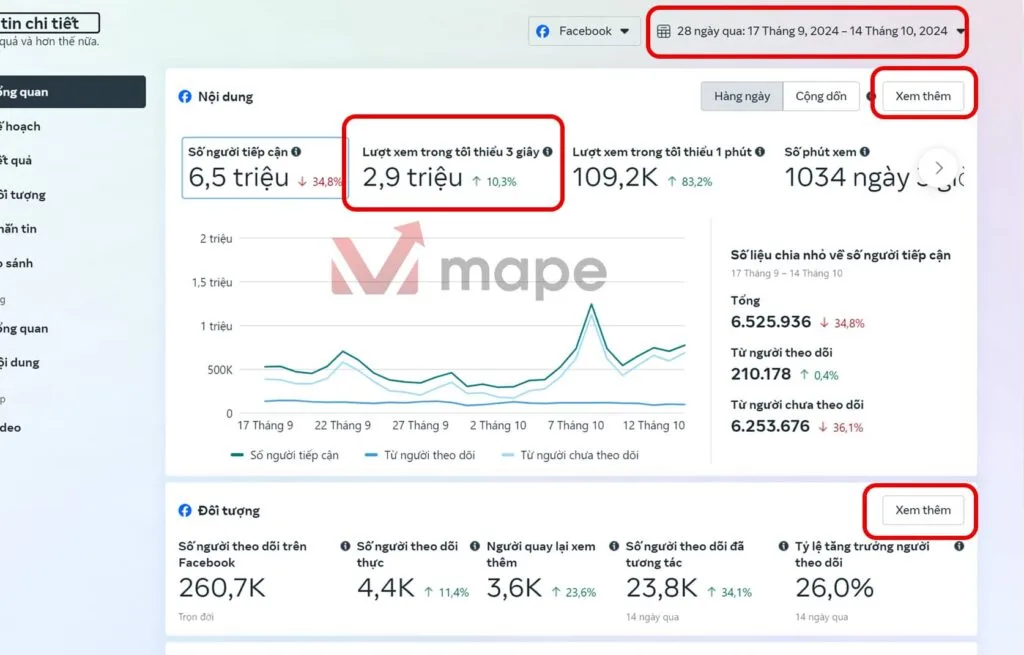The width and height of the screenshot is (1024, 655).
Task: Click right chevron to show more metrics
Action: pyautogui.click(x=938, y=167)
